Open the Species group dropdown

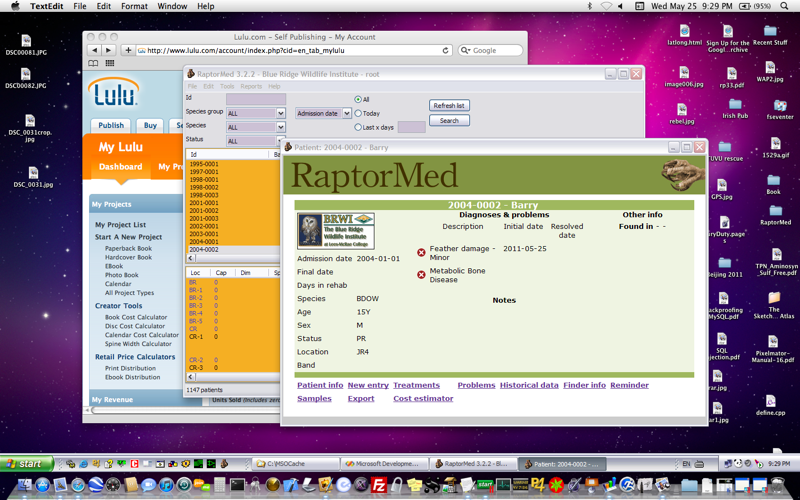point(256,113)
